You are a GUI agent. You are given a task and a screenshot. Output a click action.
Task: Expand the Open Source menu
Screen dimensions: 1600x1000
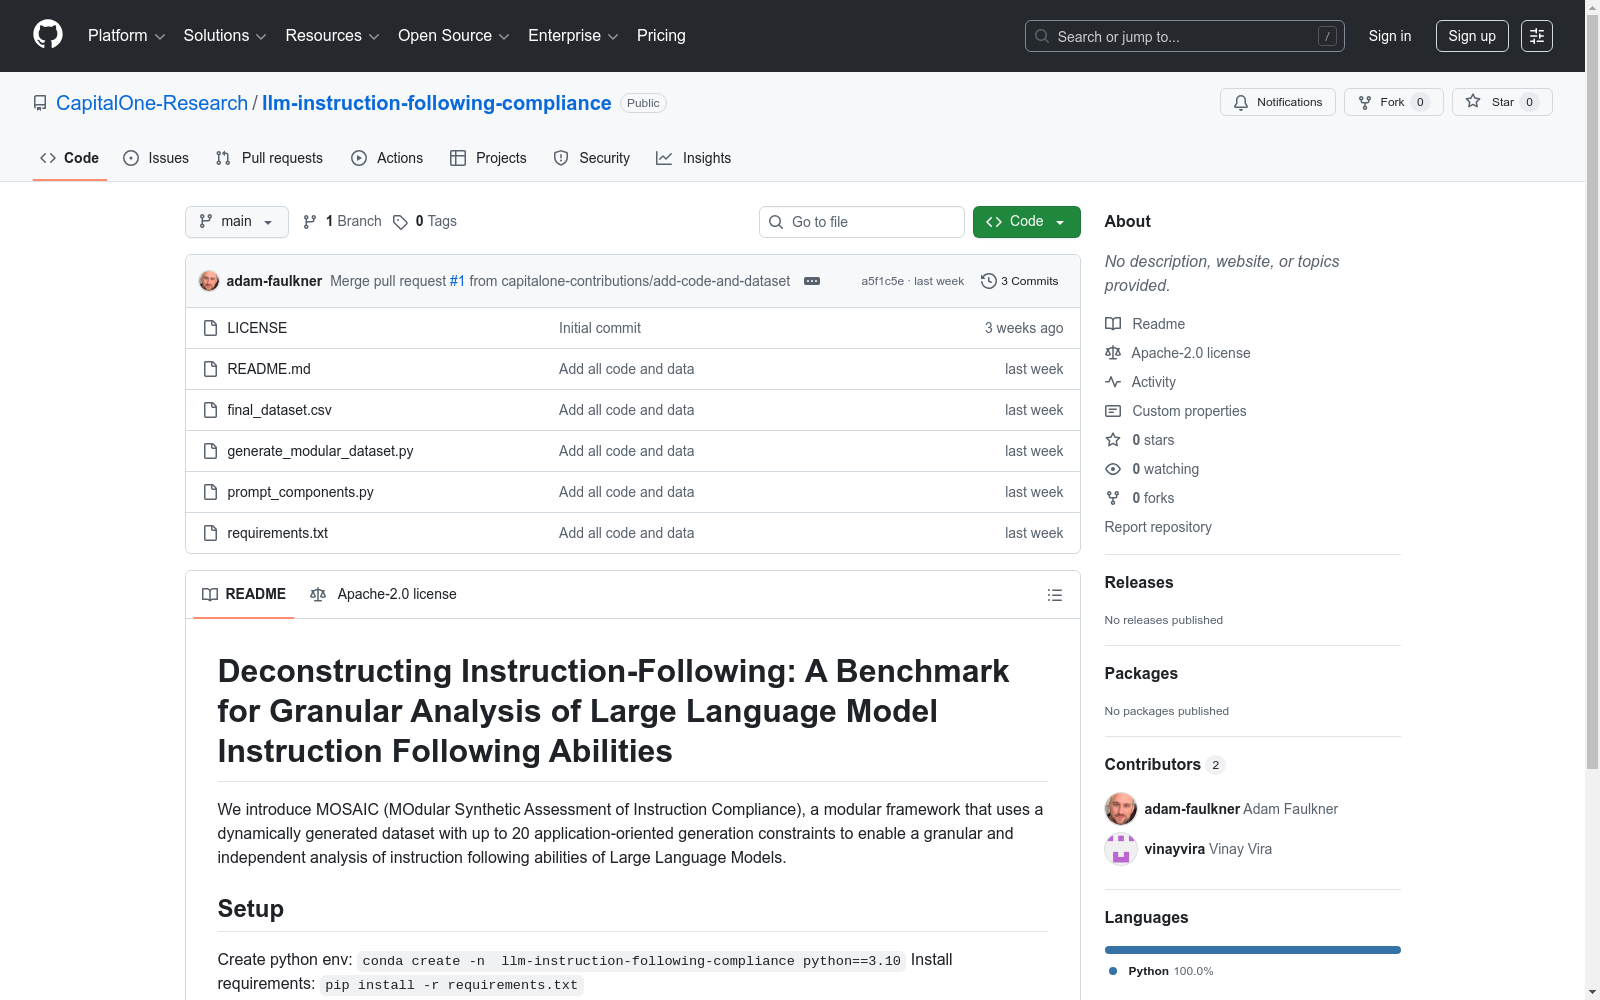point(454,36)
